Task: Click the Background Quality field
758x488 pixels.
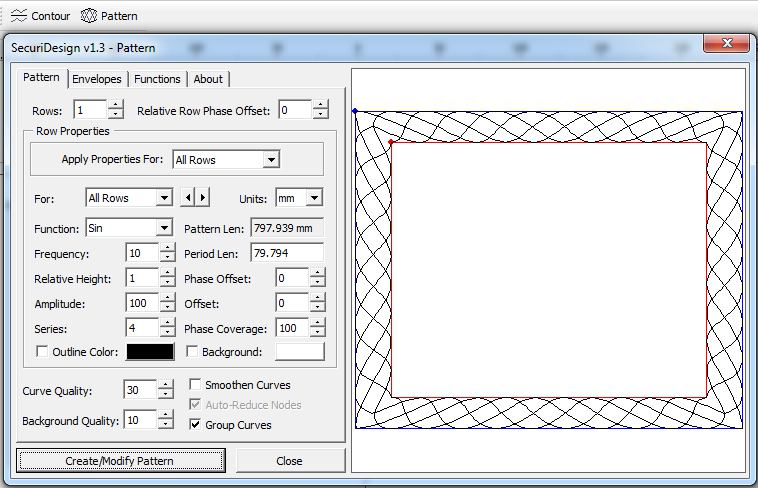Action: coord(140,420)
